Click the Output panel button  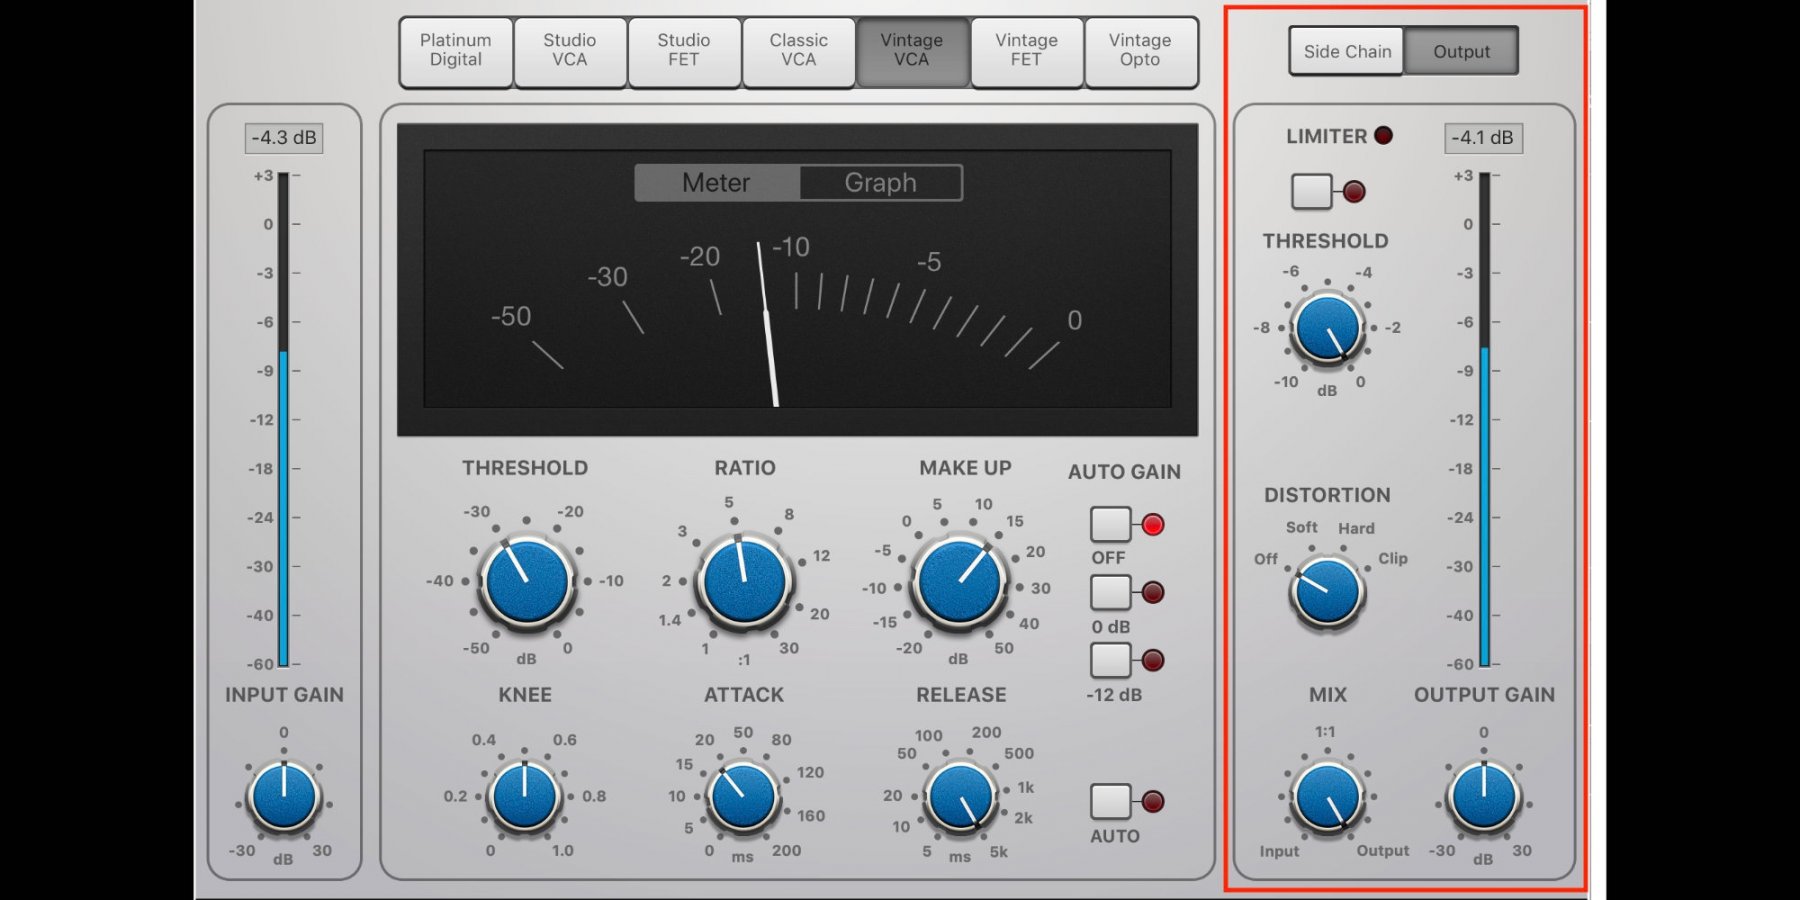tap(1461, 52)
